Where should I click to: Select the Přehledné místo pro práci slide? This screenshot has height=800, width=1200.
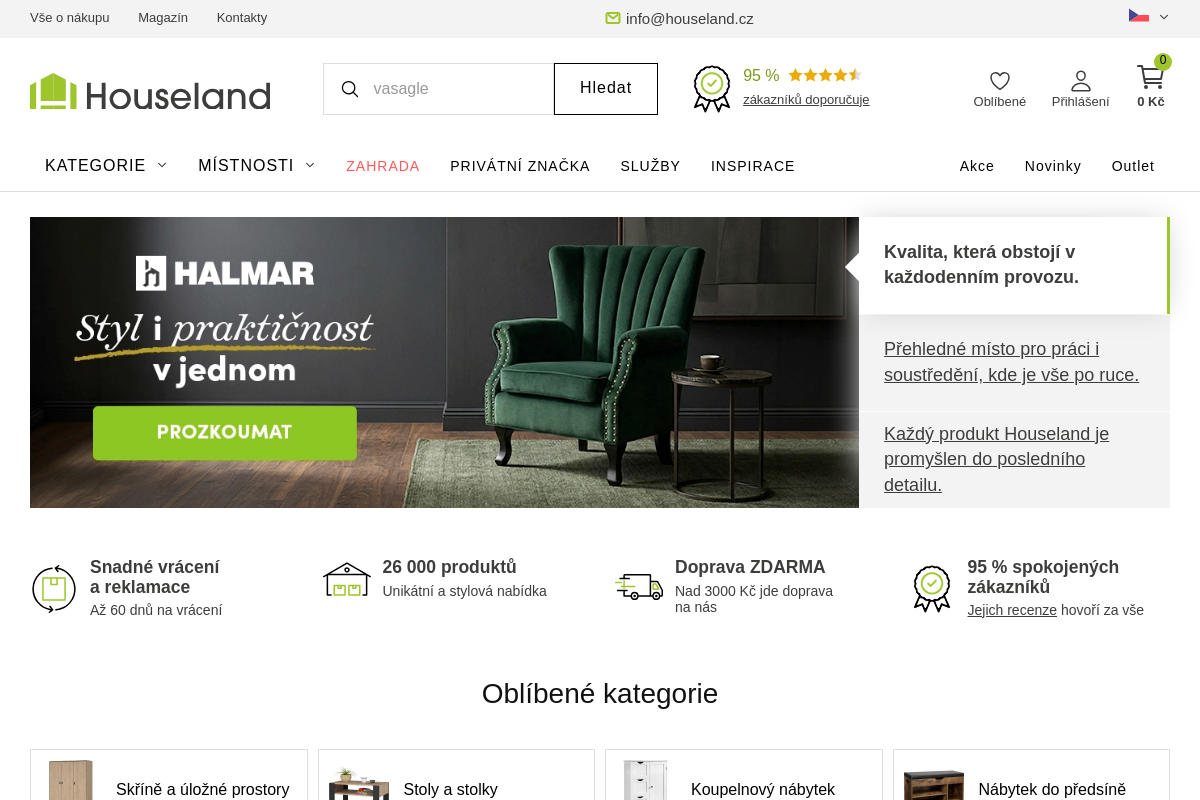[x=1014, y=362]
